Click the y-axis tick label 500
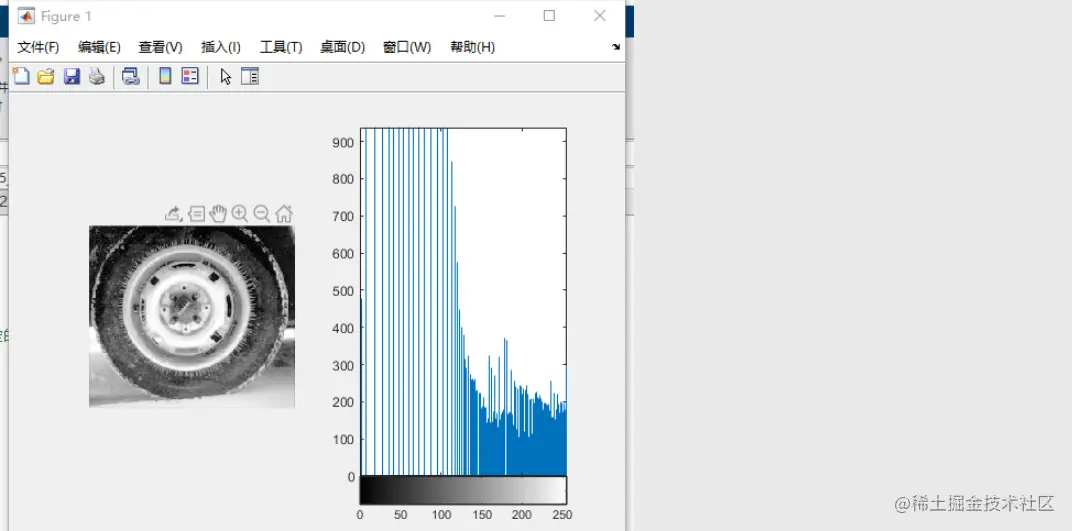Screen dimensions: 1072x531 pos(343,290)
